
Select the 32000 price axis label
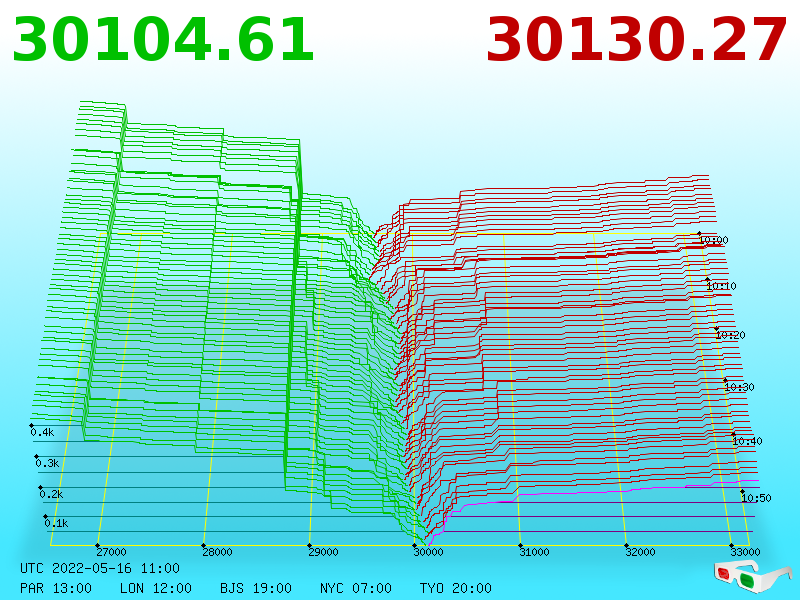(640, 552)
